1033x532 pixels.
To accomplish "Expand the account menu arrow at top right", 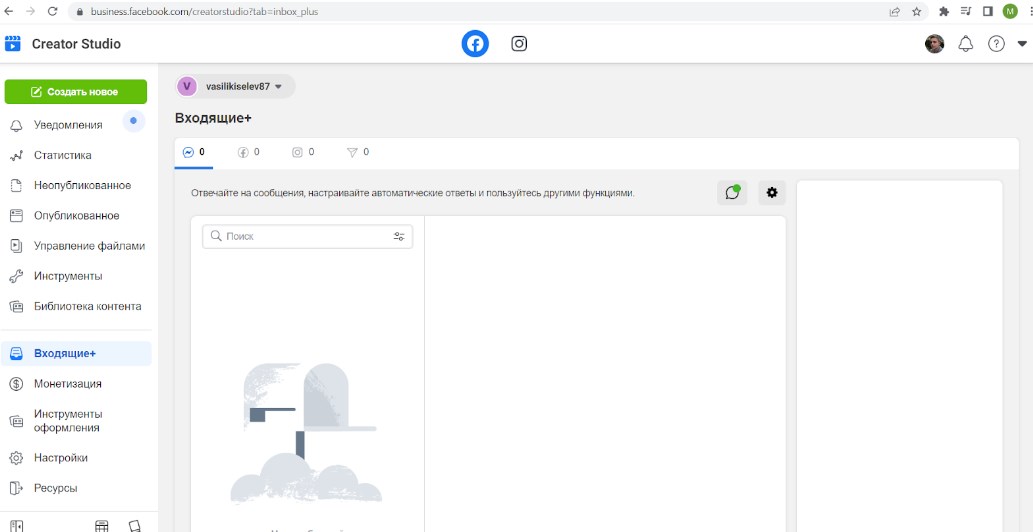I will [x=1022, y=44].
